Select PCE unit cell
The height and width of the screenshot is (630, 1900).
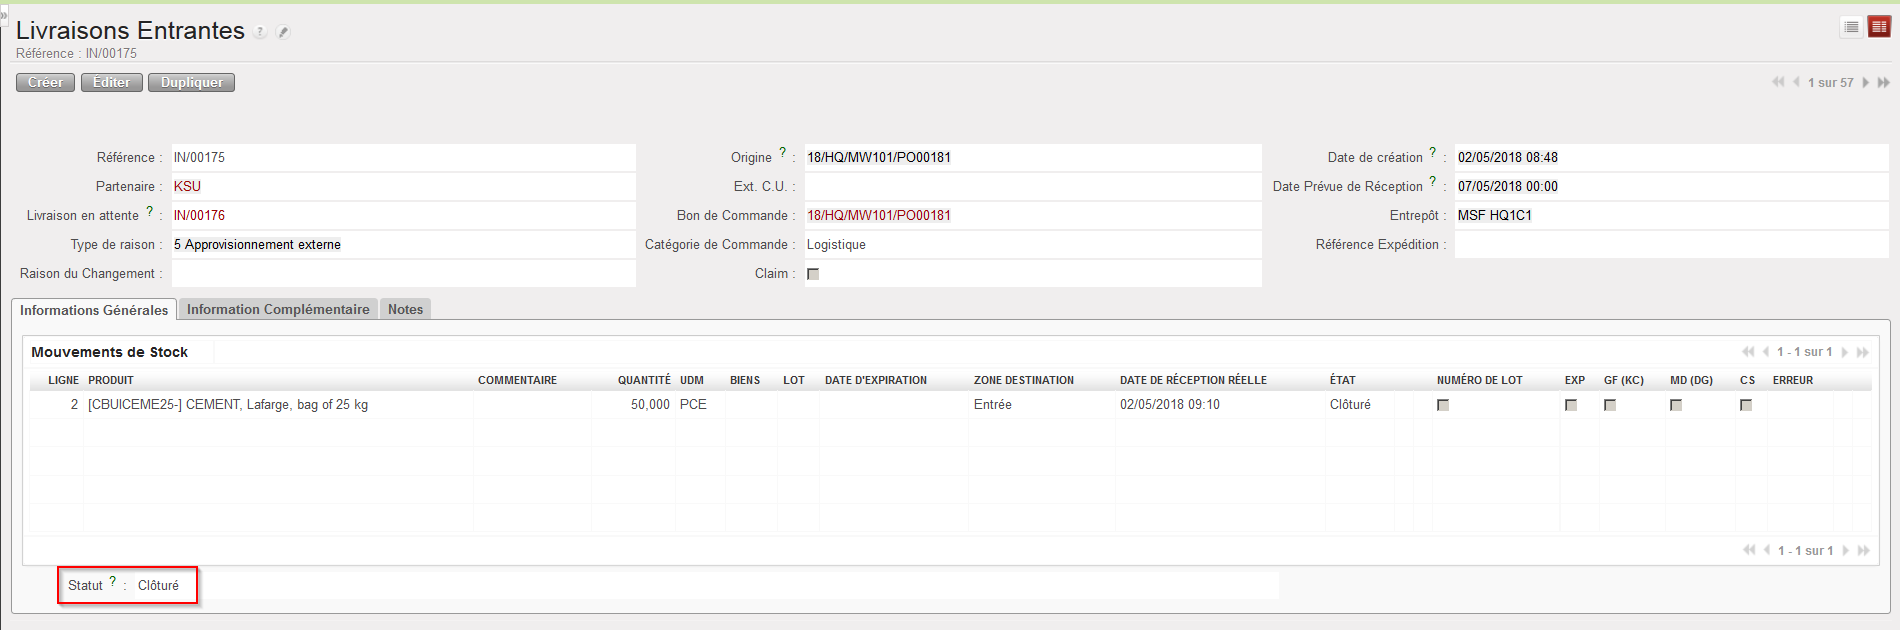coord(693,405)
